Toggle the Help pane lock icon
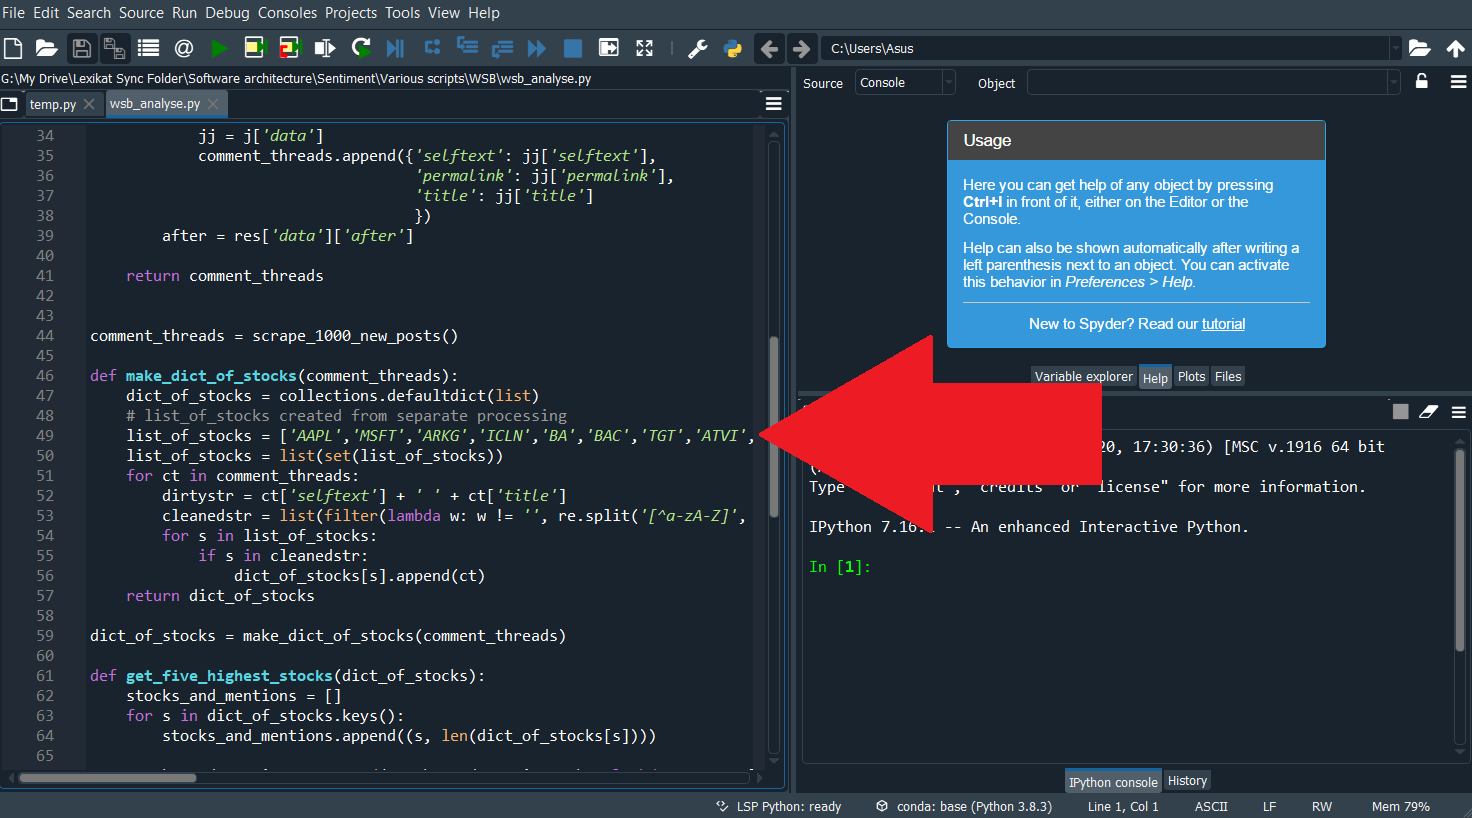This screenshot has height=818, width=1472. [1421, 82]
